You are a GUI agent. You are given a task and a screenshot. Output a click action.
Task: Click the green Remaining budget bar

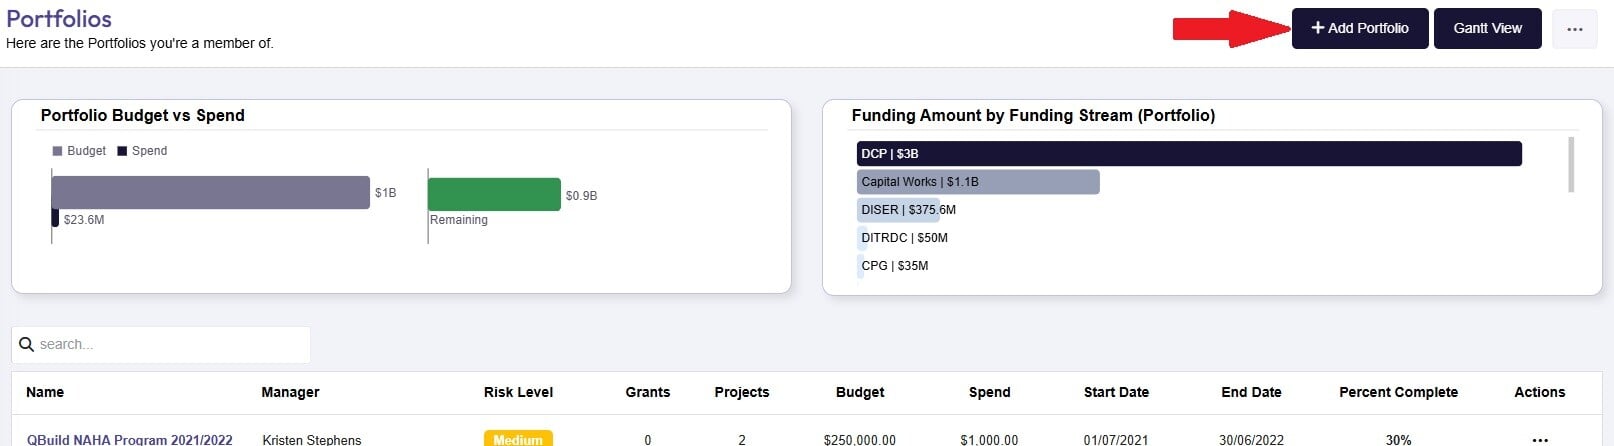coord(494,194)
